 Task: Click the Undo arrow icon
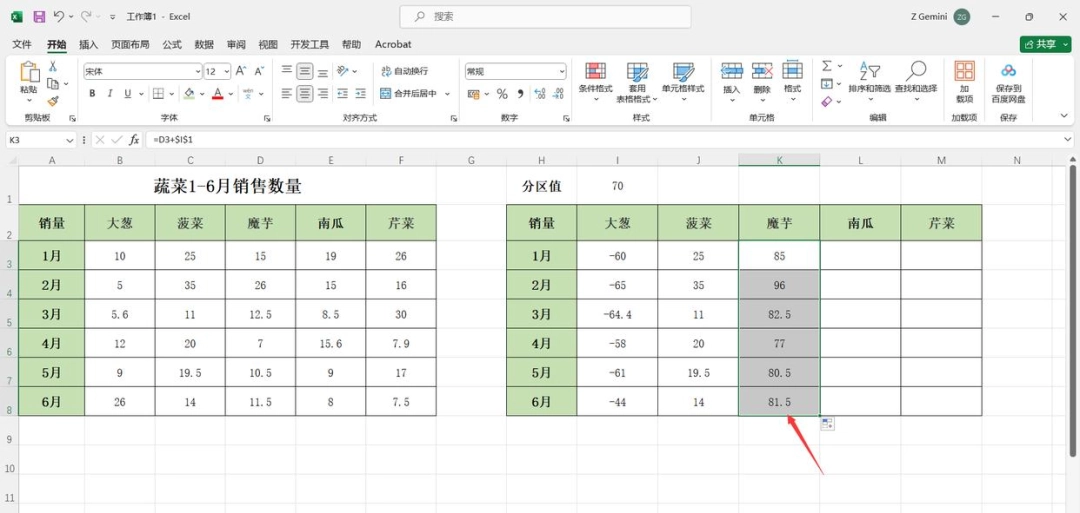click(x=59, y=17)
